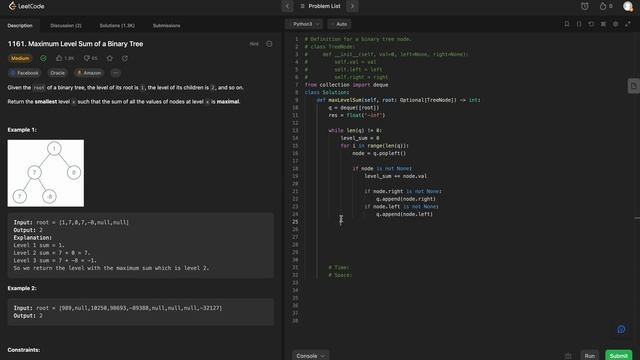Open the editor shortcuts icon
This screenshot has width=640, height=360.
coord(603,24)
